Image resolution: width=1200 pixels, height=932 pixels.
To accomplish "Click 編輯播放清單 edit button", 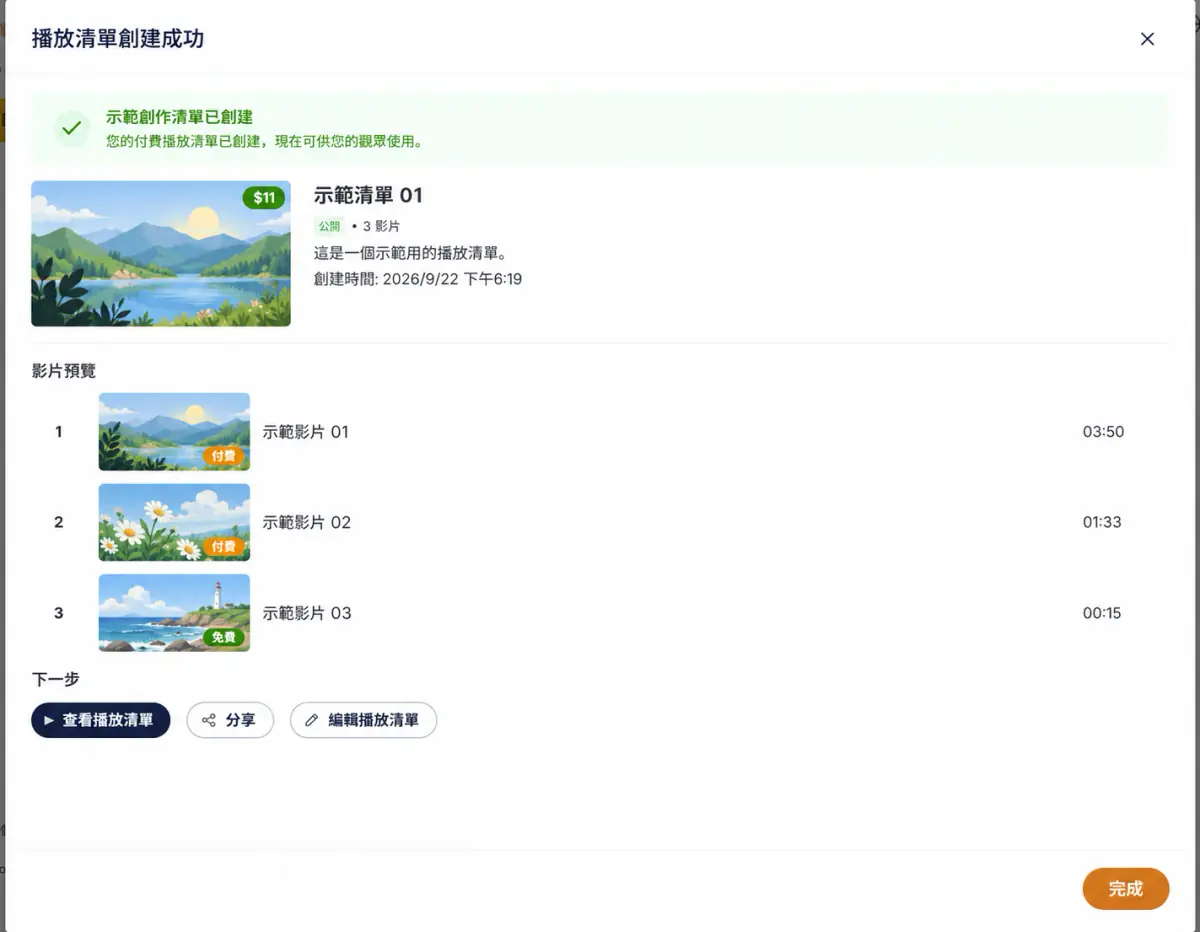I will 363,720.
